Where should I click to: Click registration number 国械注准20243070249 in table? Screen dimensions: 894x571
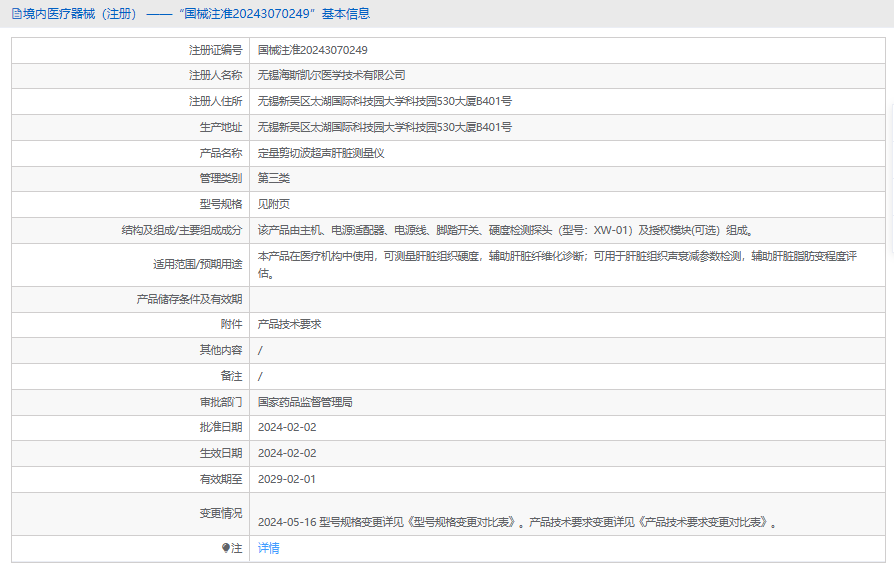click(x=312, y=50)
